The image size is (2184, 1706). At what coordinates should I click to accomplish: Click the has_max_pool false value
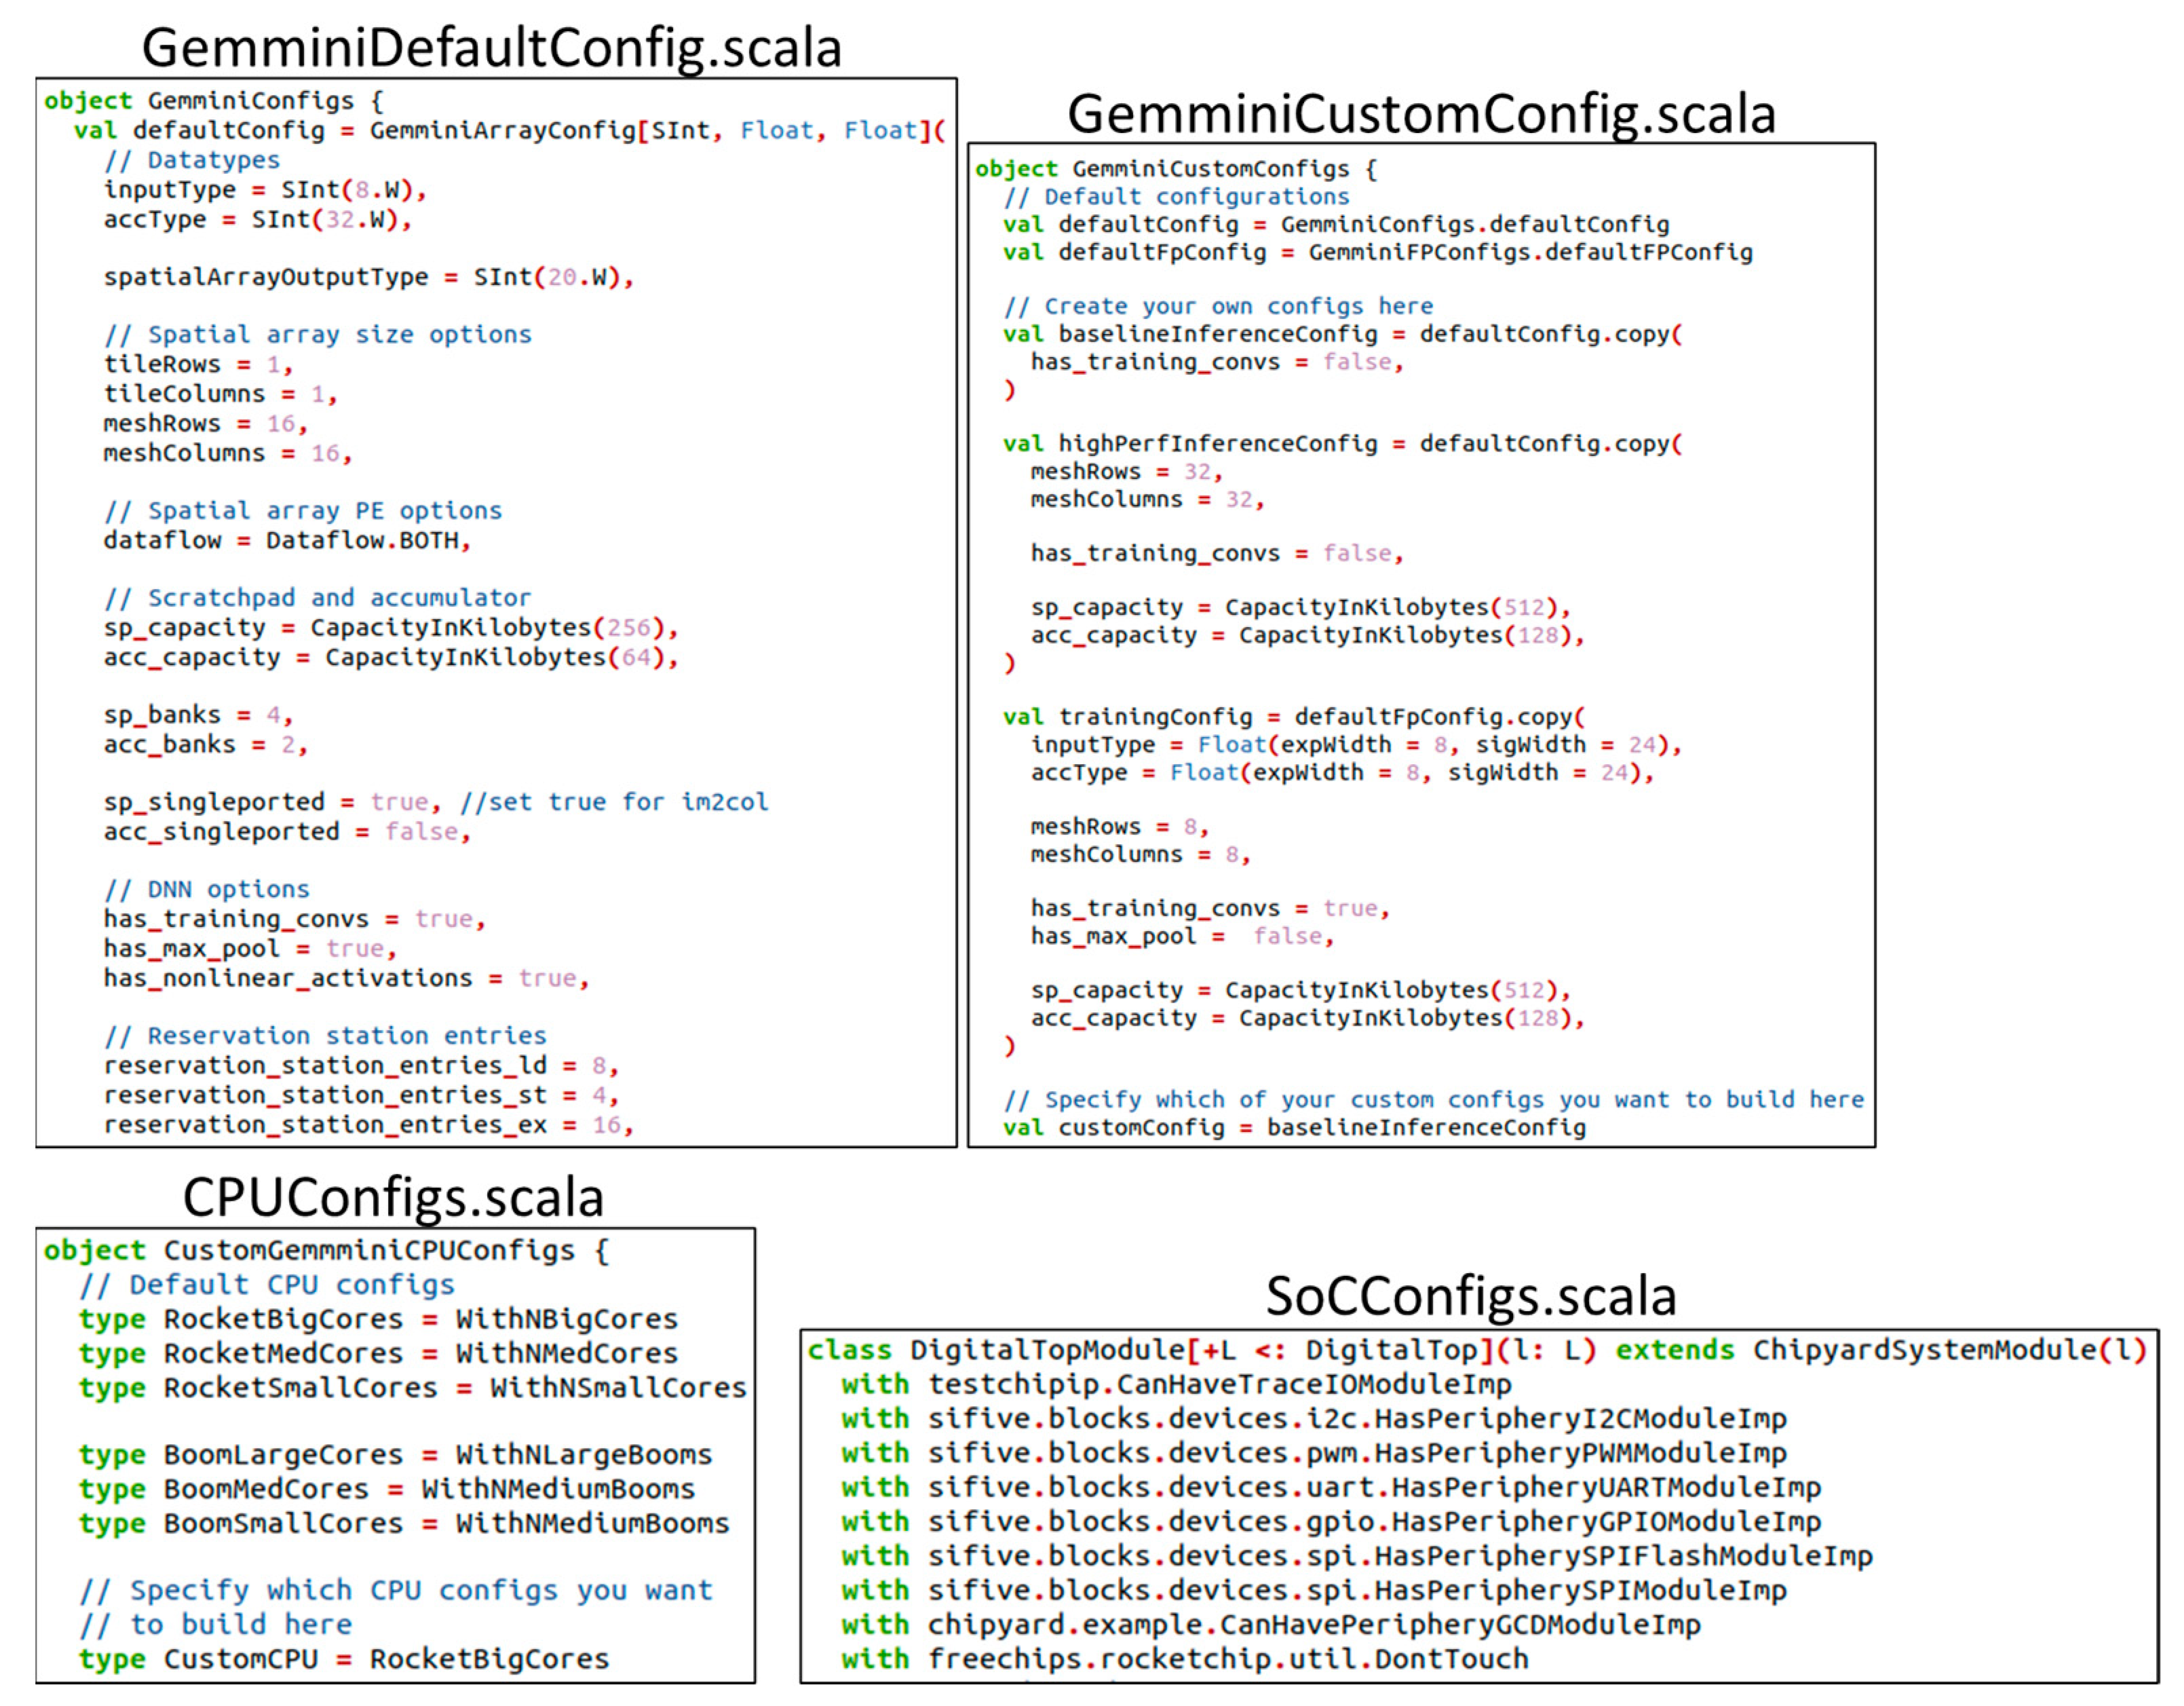[x=1287, y=936]
